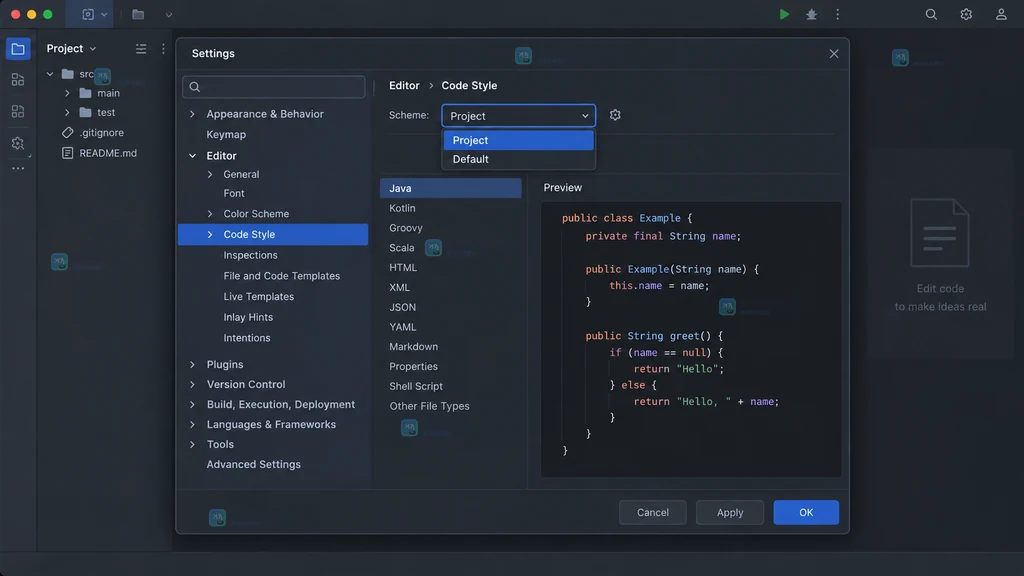The height and width of the screenshot is (576, 1024).
Task: Select Java code style
Action: 451,188
